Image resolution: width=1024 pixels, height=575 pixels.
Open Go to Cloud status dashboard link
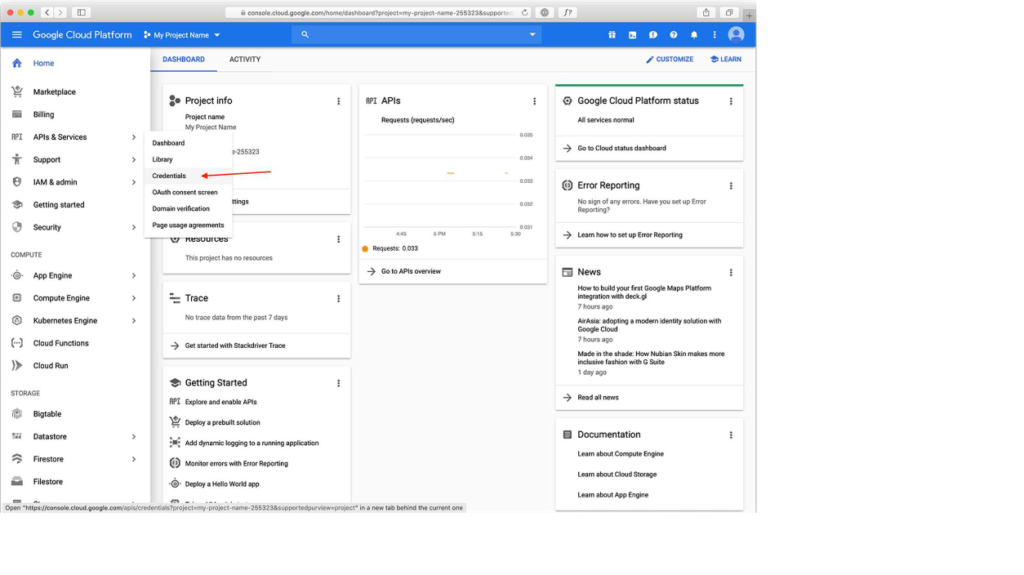[621, 148]
